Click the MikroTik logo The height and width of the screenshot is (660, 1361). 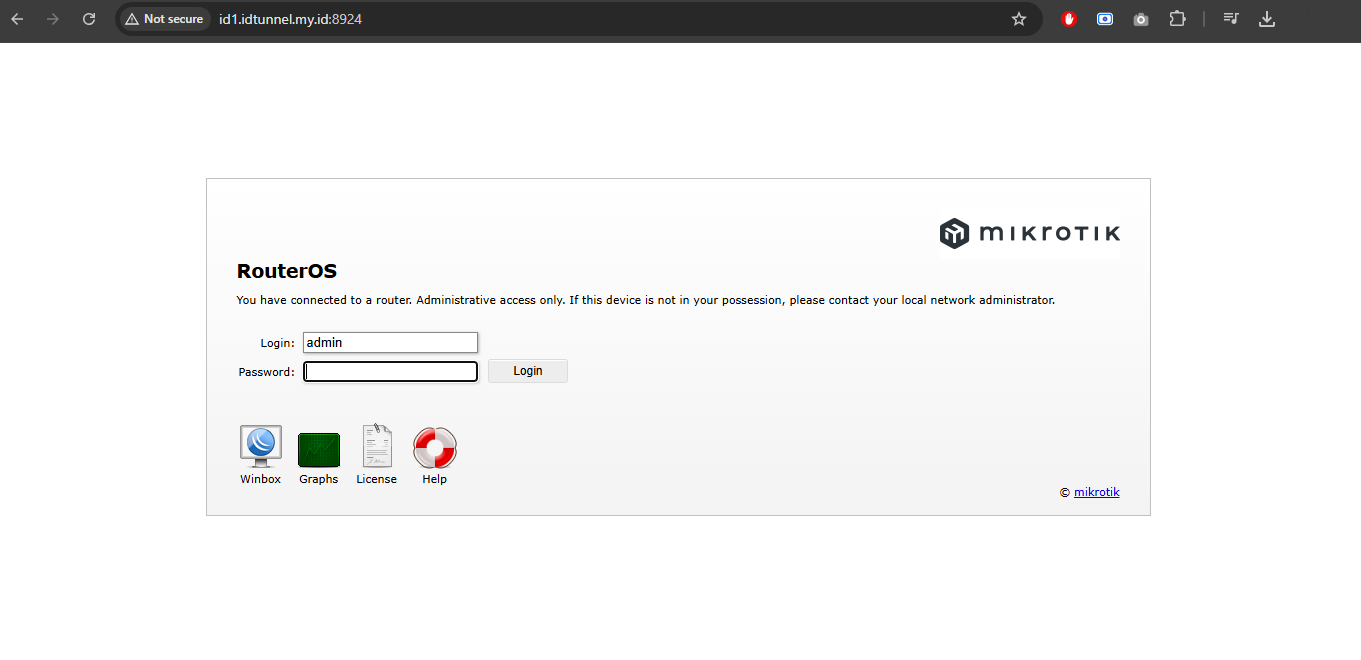[1029, 233]
